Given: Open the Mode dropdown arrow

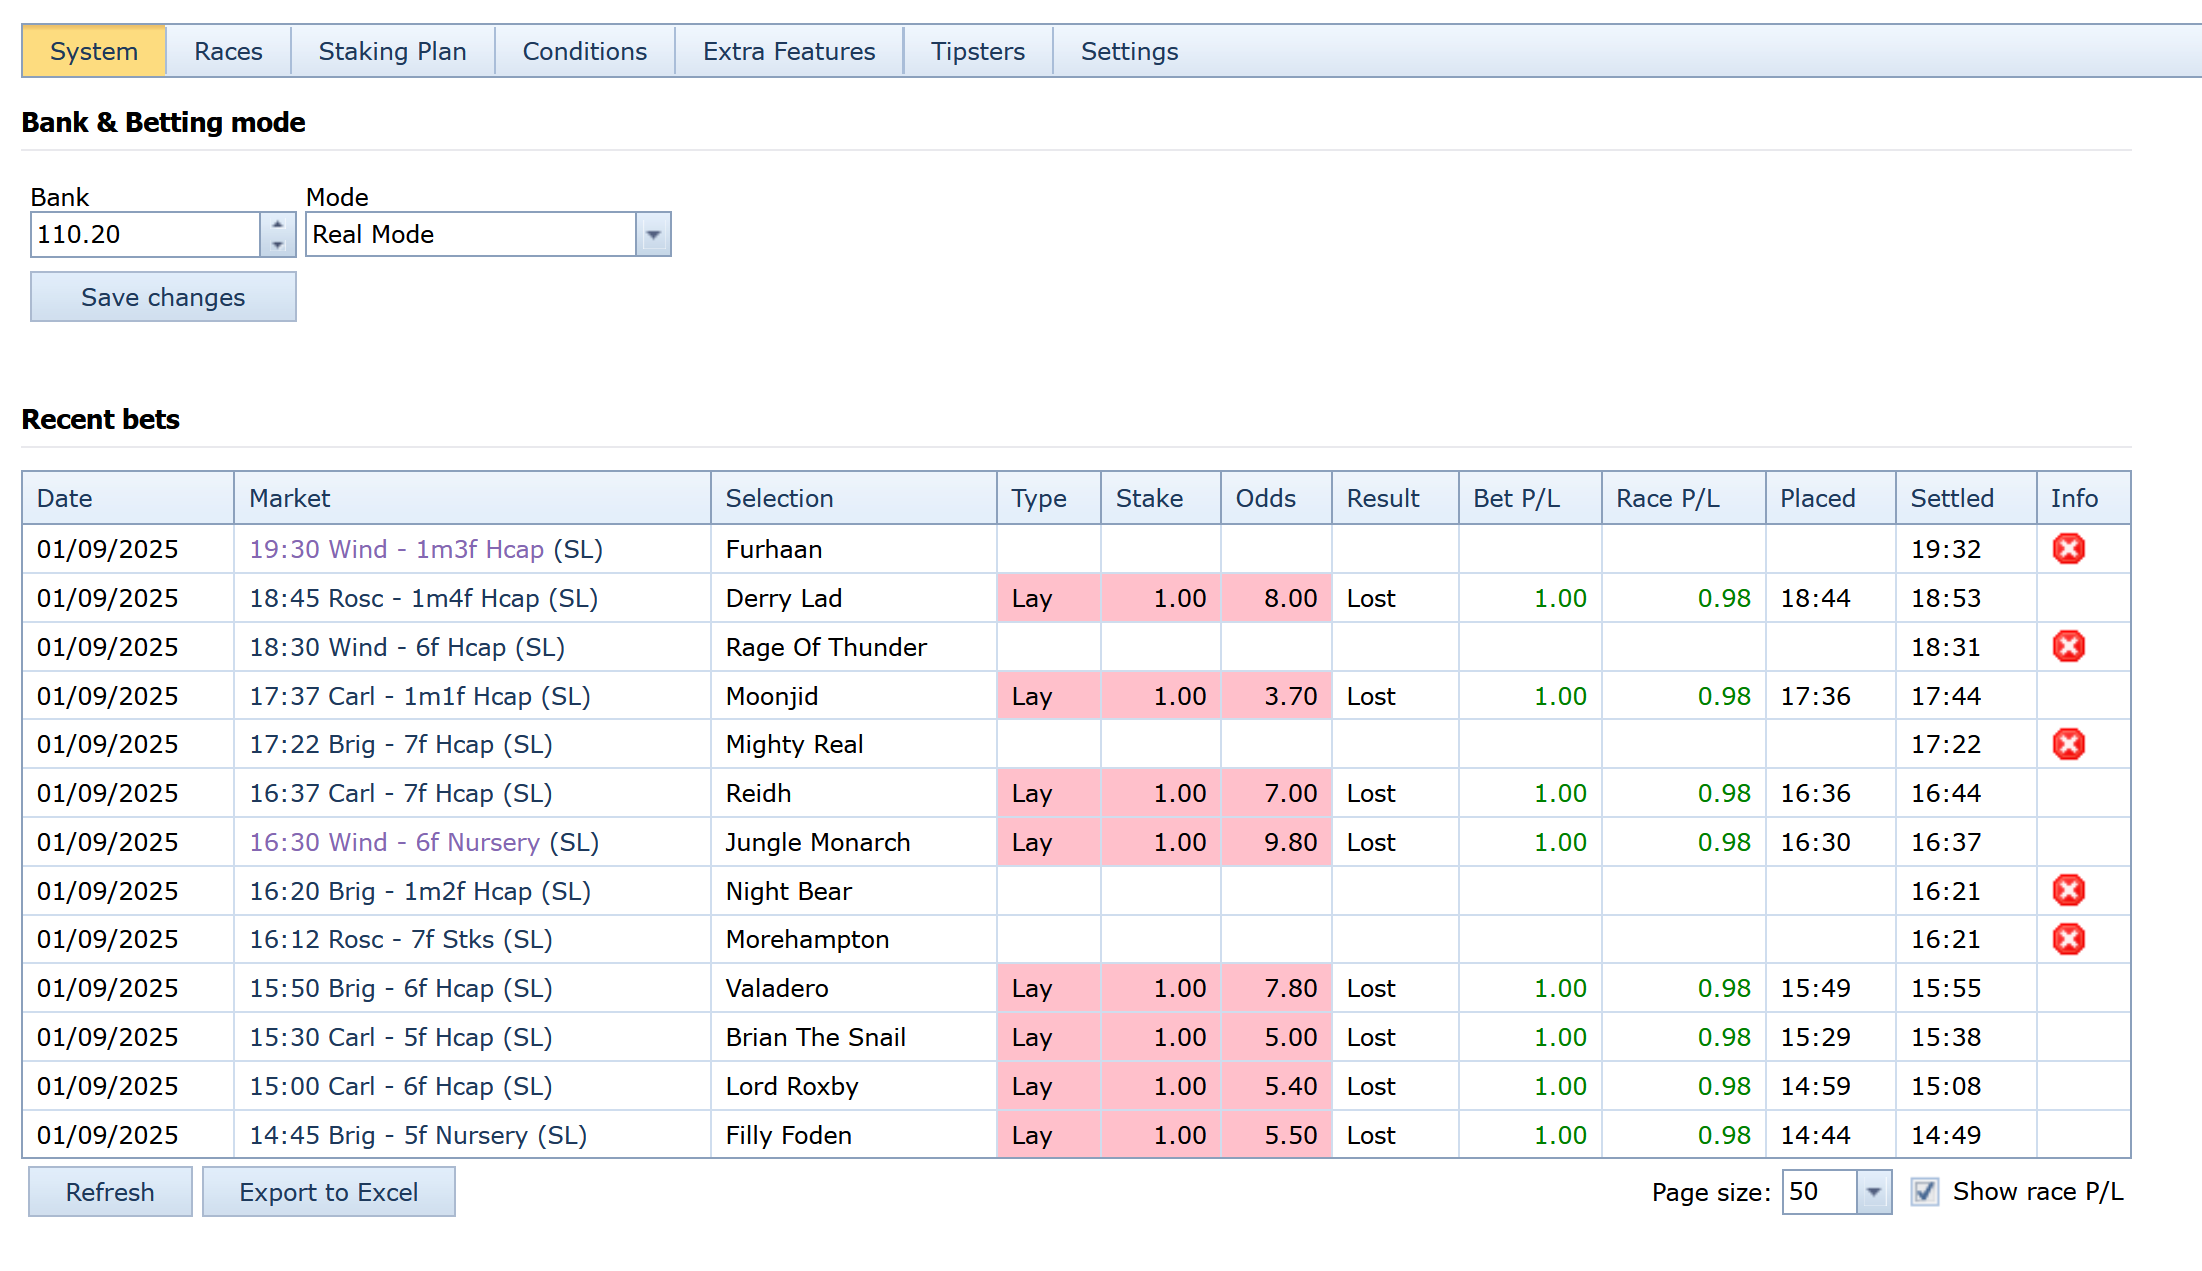Looking at the screenshot, I should [653, 235].
